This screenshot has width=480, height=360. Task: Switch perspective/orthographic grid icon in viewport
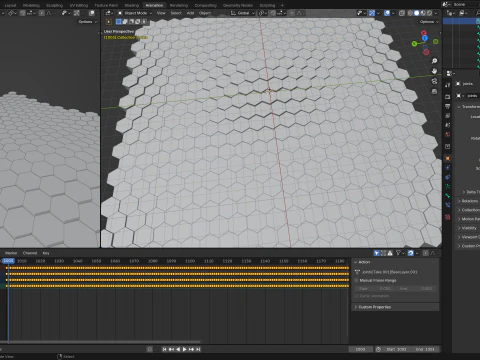click(434, 91)
